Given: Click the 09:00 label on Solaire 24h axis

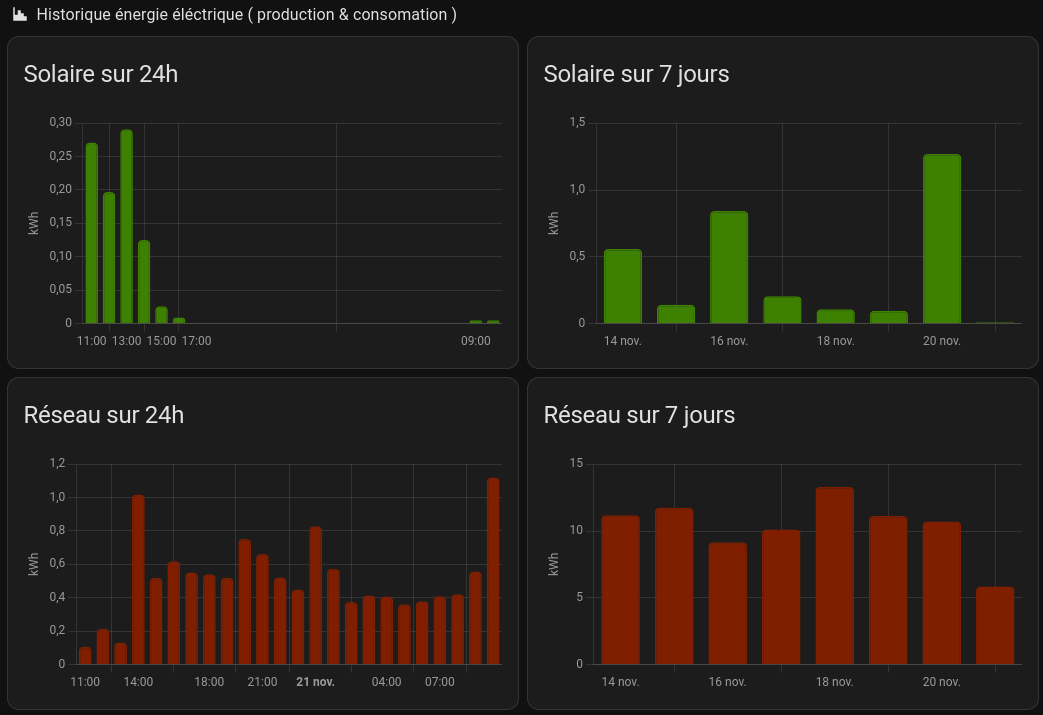Looking at the screenshot, I should tap(476, 341).
